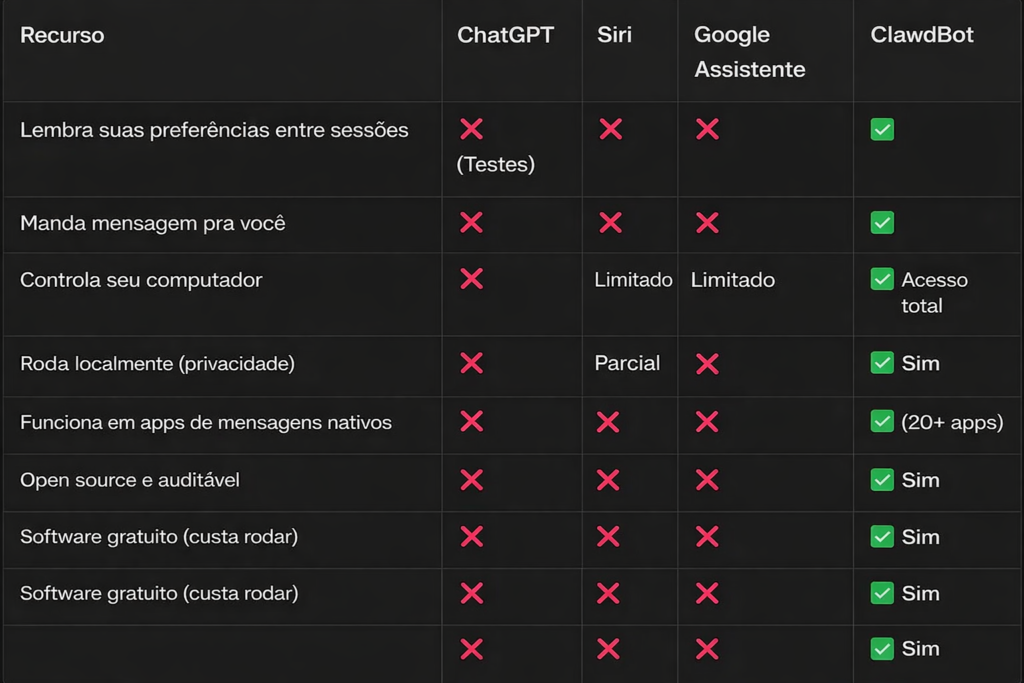Image resolution: width=1024 pixels, height=683 pixels.
Task: Click ClawdBot's green check for Lembra suas preferências
Action: pyautogui.click(x=882, y=130)
